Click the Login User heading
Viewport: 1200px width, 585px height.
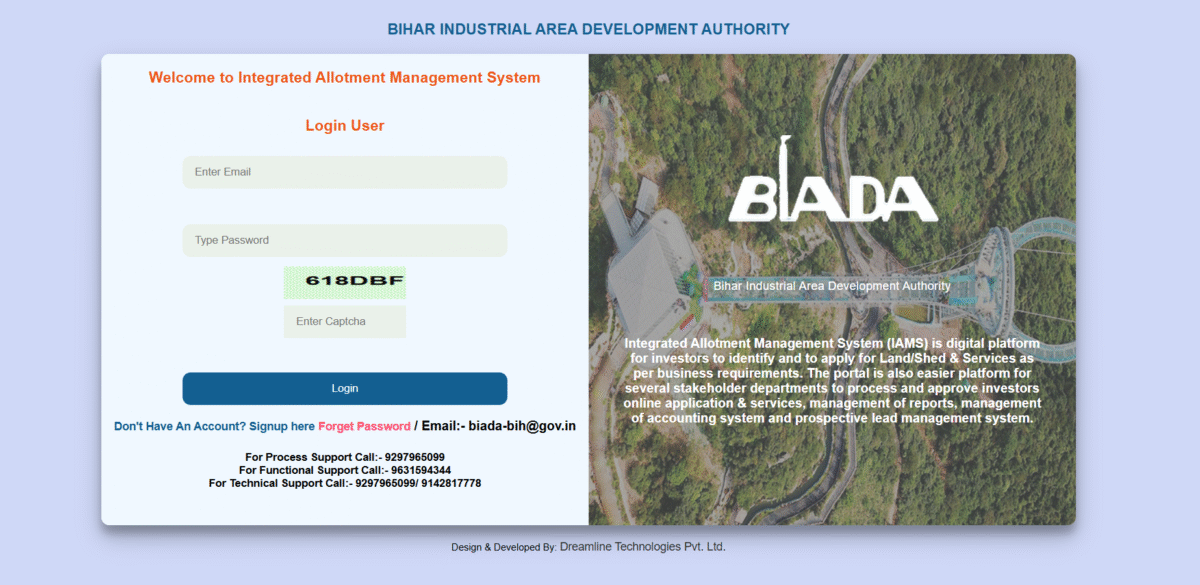click(344, 126)
